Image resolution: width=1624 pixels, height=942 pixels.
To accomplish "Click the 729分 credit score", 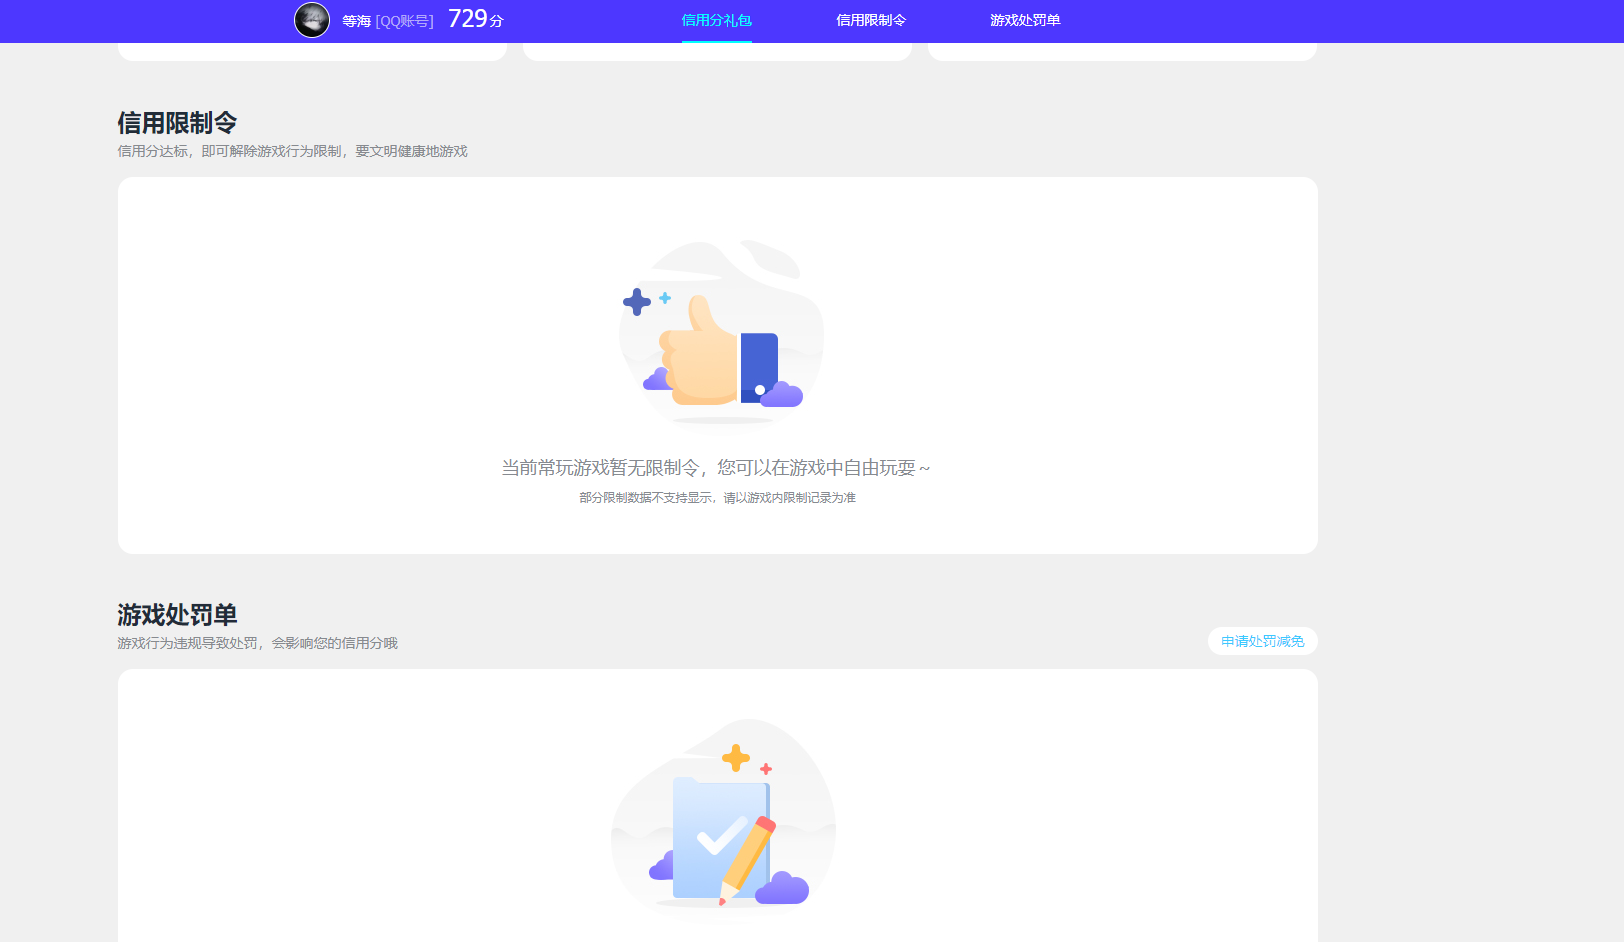I will (476, 18).
